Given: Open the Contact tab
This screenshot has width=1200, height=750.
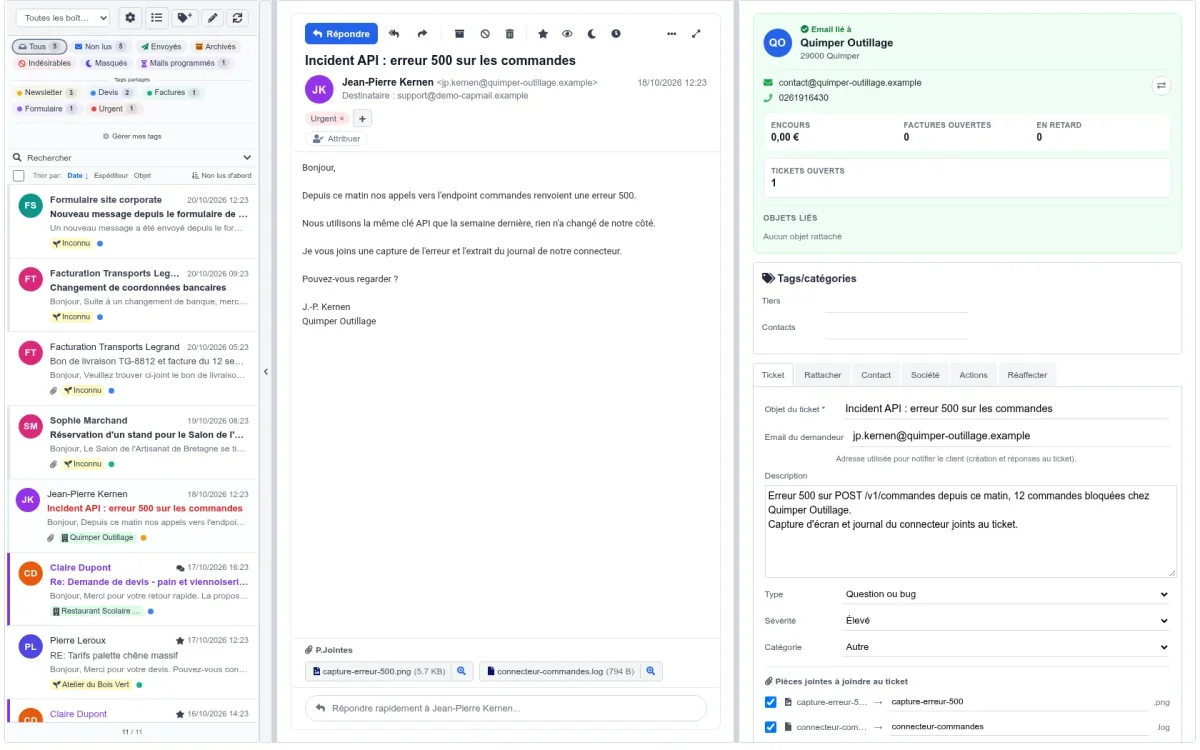Looking at the screenshot, I should 876,375.
